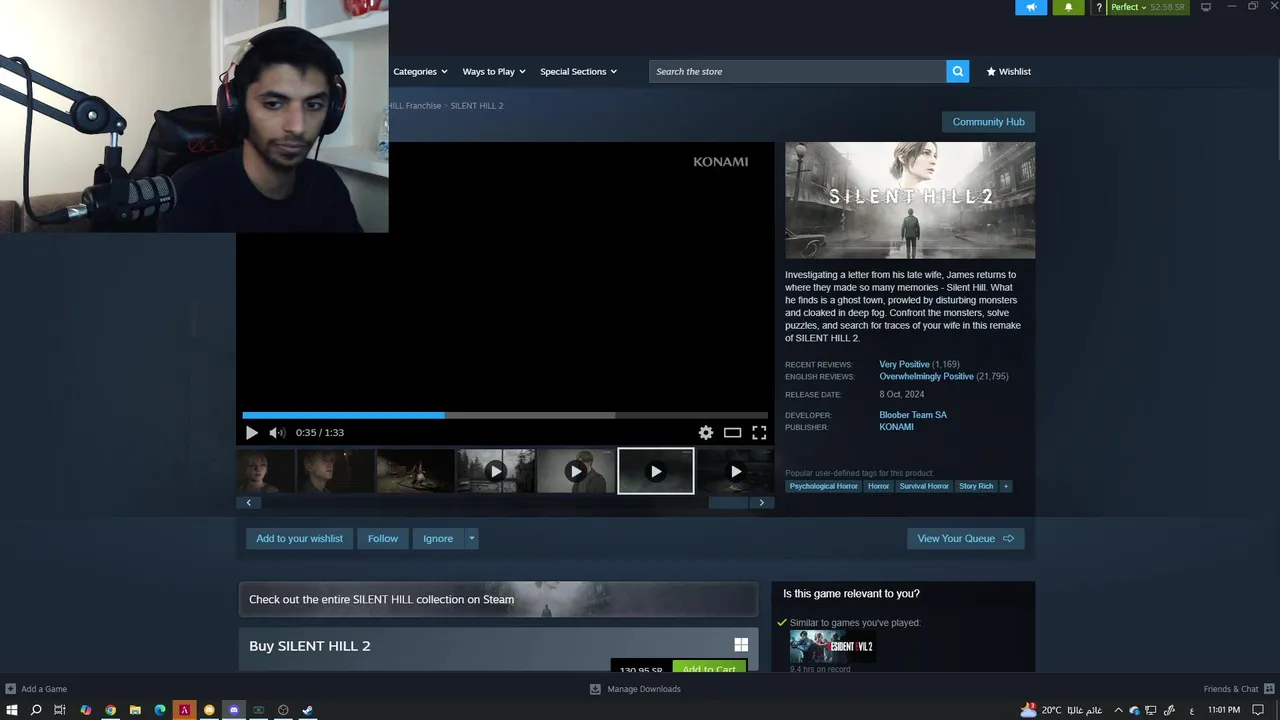Click the Ignore button
Viewport: 1280px width, 720px height.
pyautogui.click(x=438, y=539)
